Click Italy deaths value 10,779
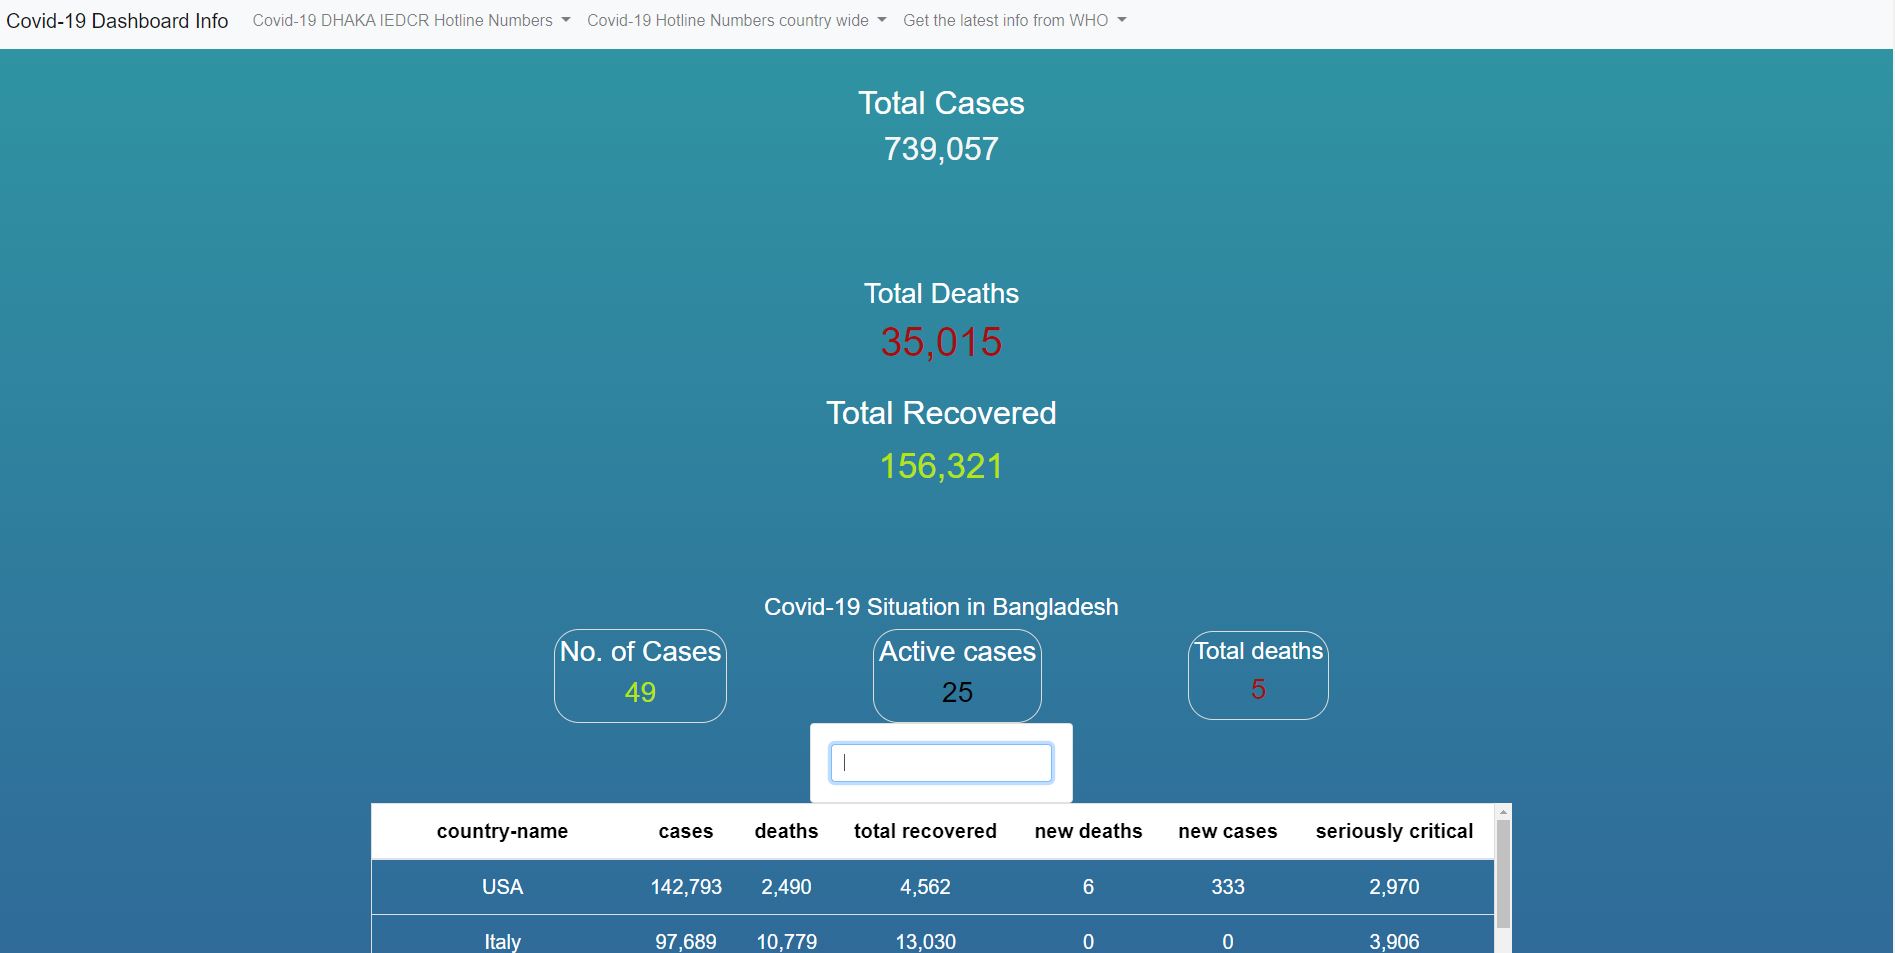1895x953 pixels. tap(786, 942)
